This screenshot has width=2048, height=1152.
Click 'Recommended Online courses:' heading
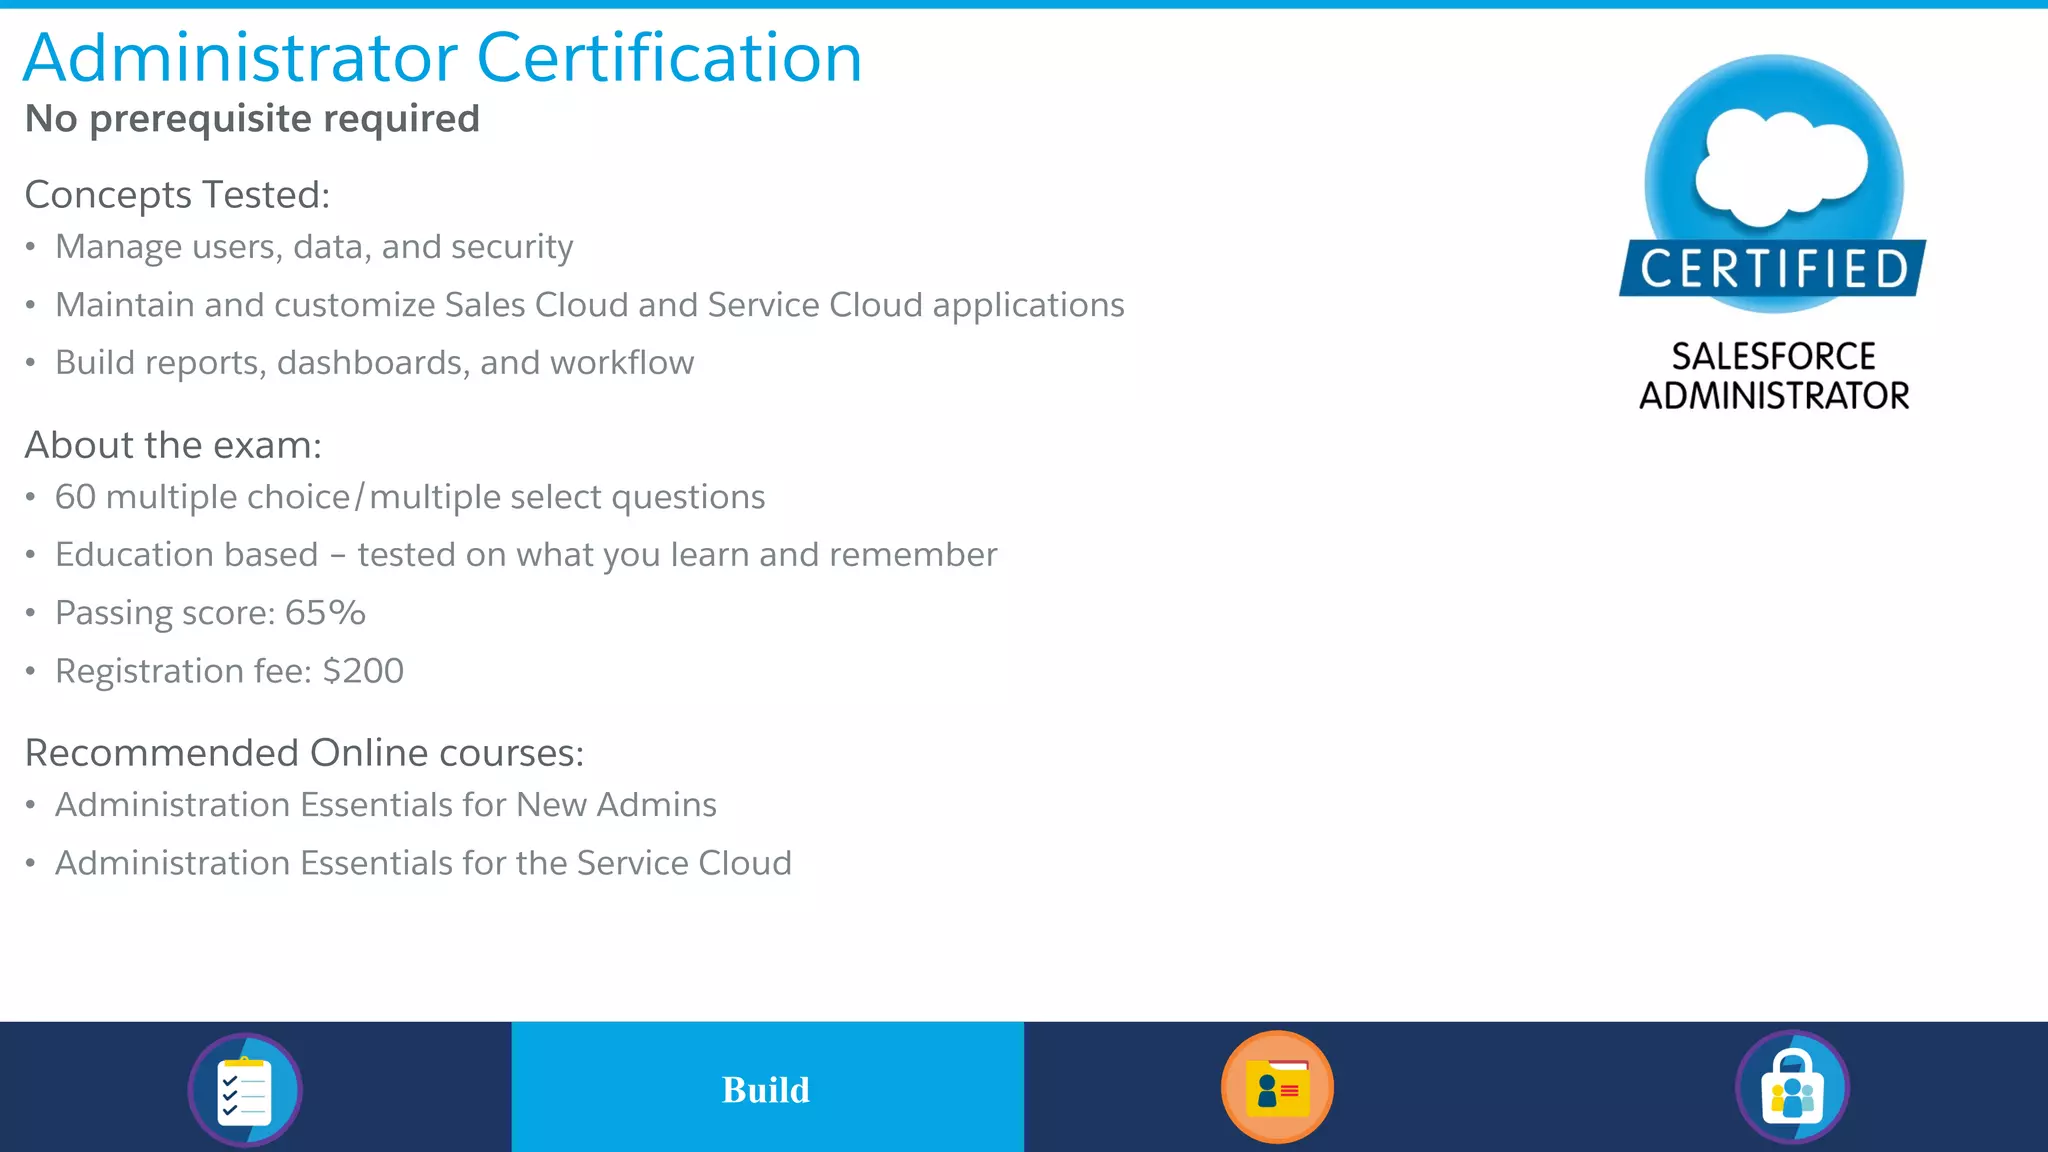pos(304,753)
